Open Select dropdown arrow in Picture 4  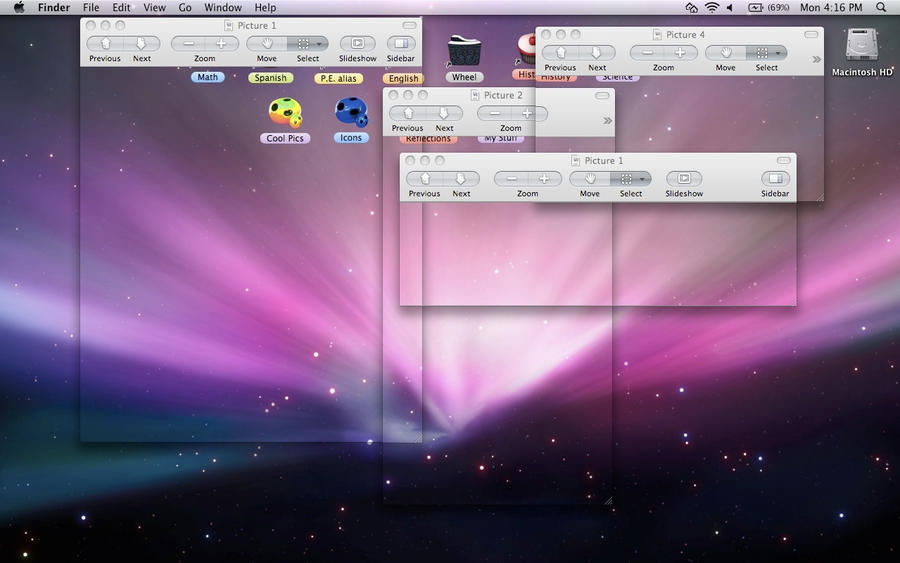tap(779, 53)
